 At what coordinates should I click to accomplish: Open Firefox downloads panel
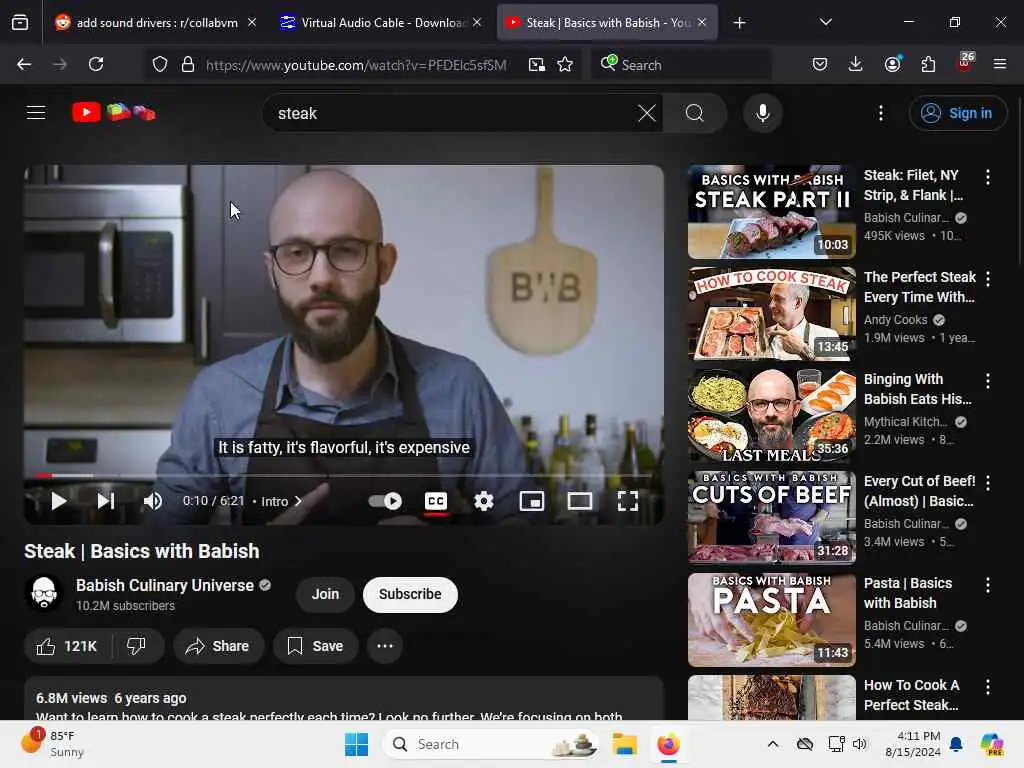pyautogui.click(x=856, y=64)
